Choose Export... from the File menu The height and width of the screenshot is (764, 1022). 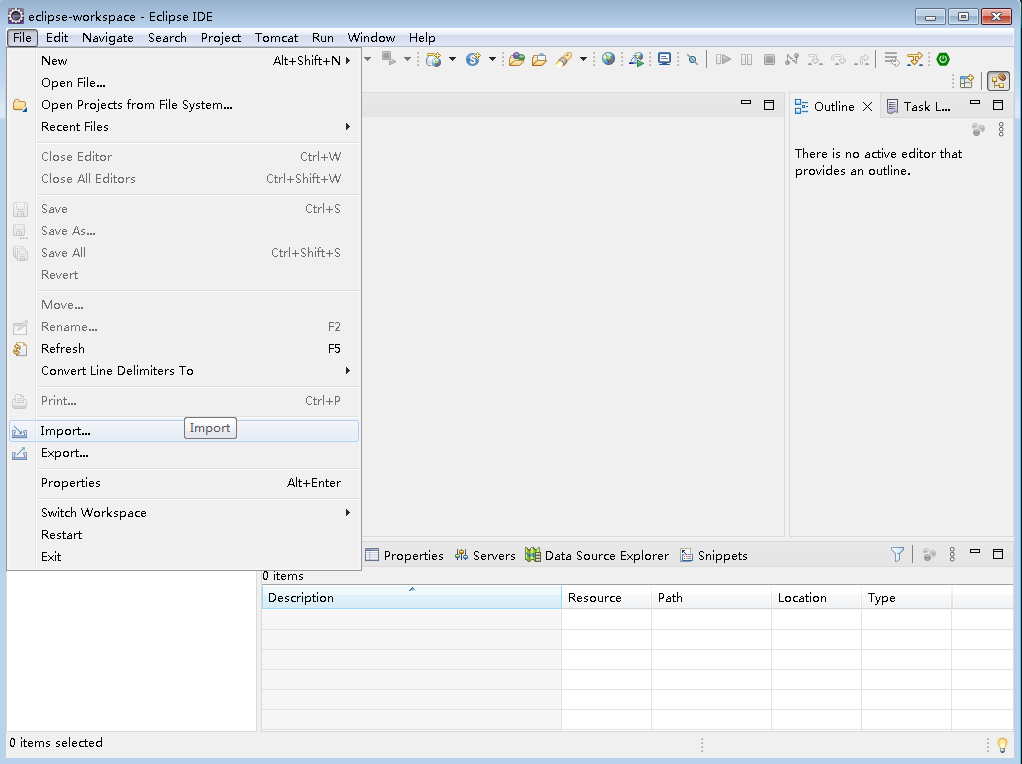[x=184, y=453]
